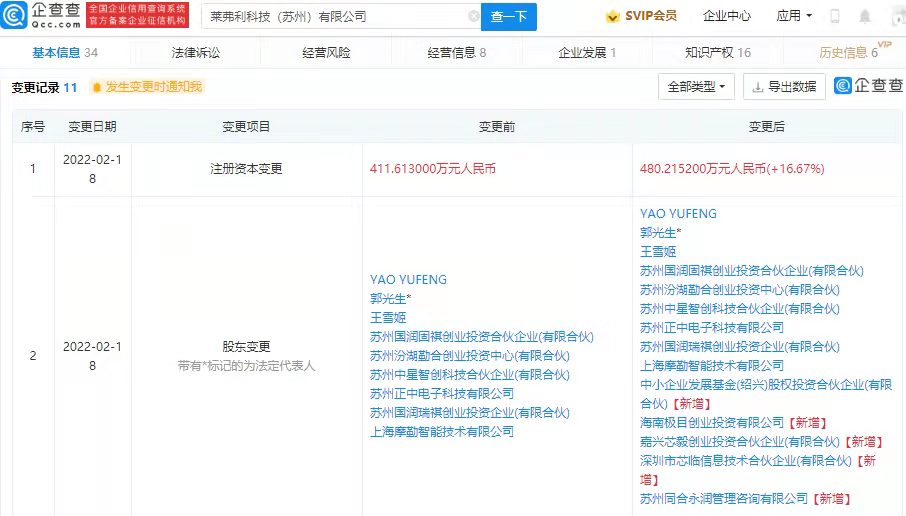
Task: Click the 411.613000万元人民币 value
Action: click(433, 169)
